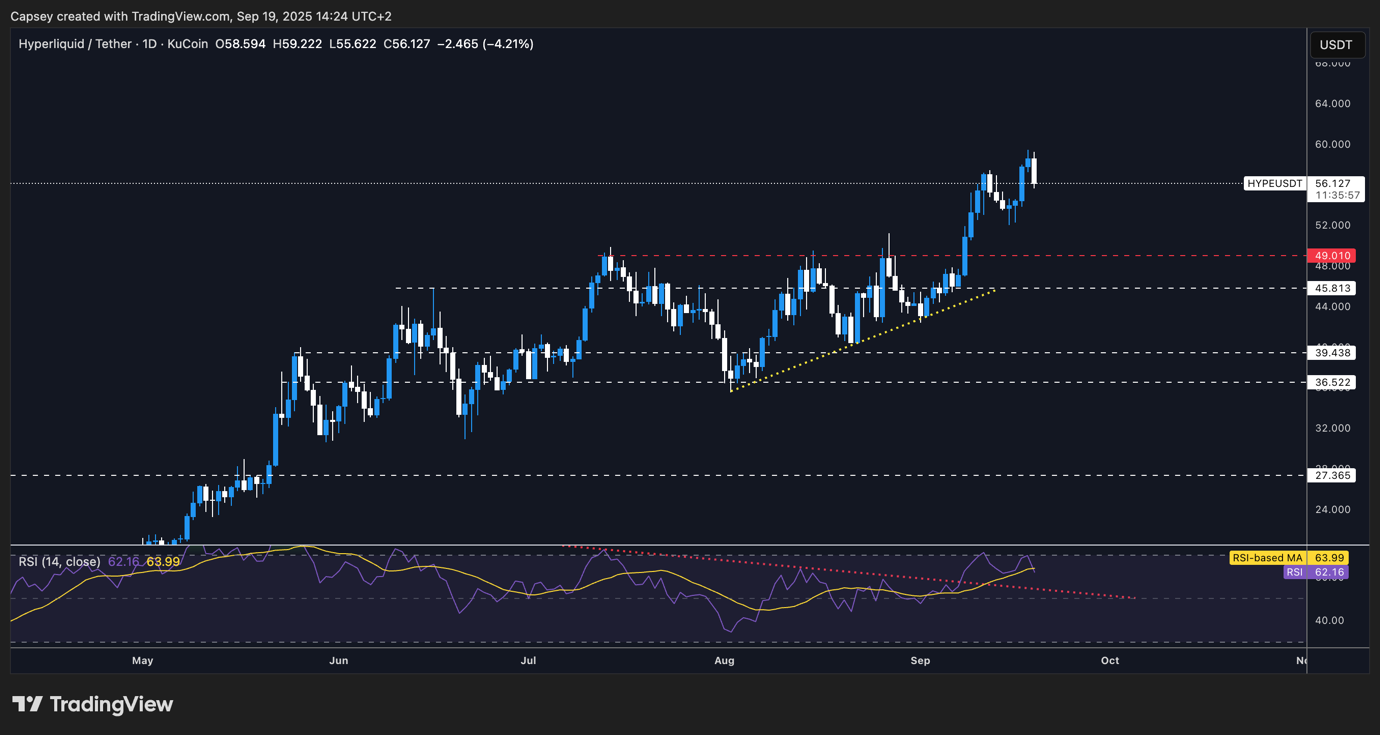The height and width of the screenshot is (735, 1380).
Task: Select the 39.438 horizontal level label
Action: pos(1333,353)
